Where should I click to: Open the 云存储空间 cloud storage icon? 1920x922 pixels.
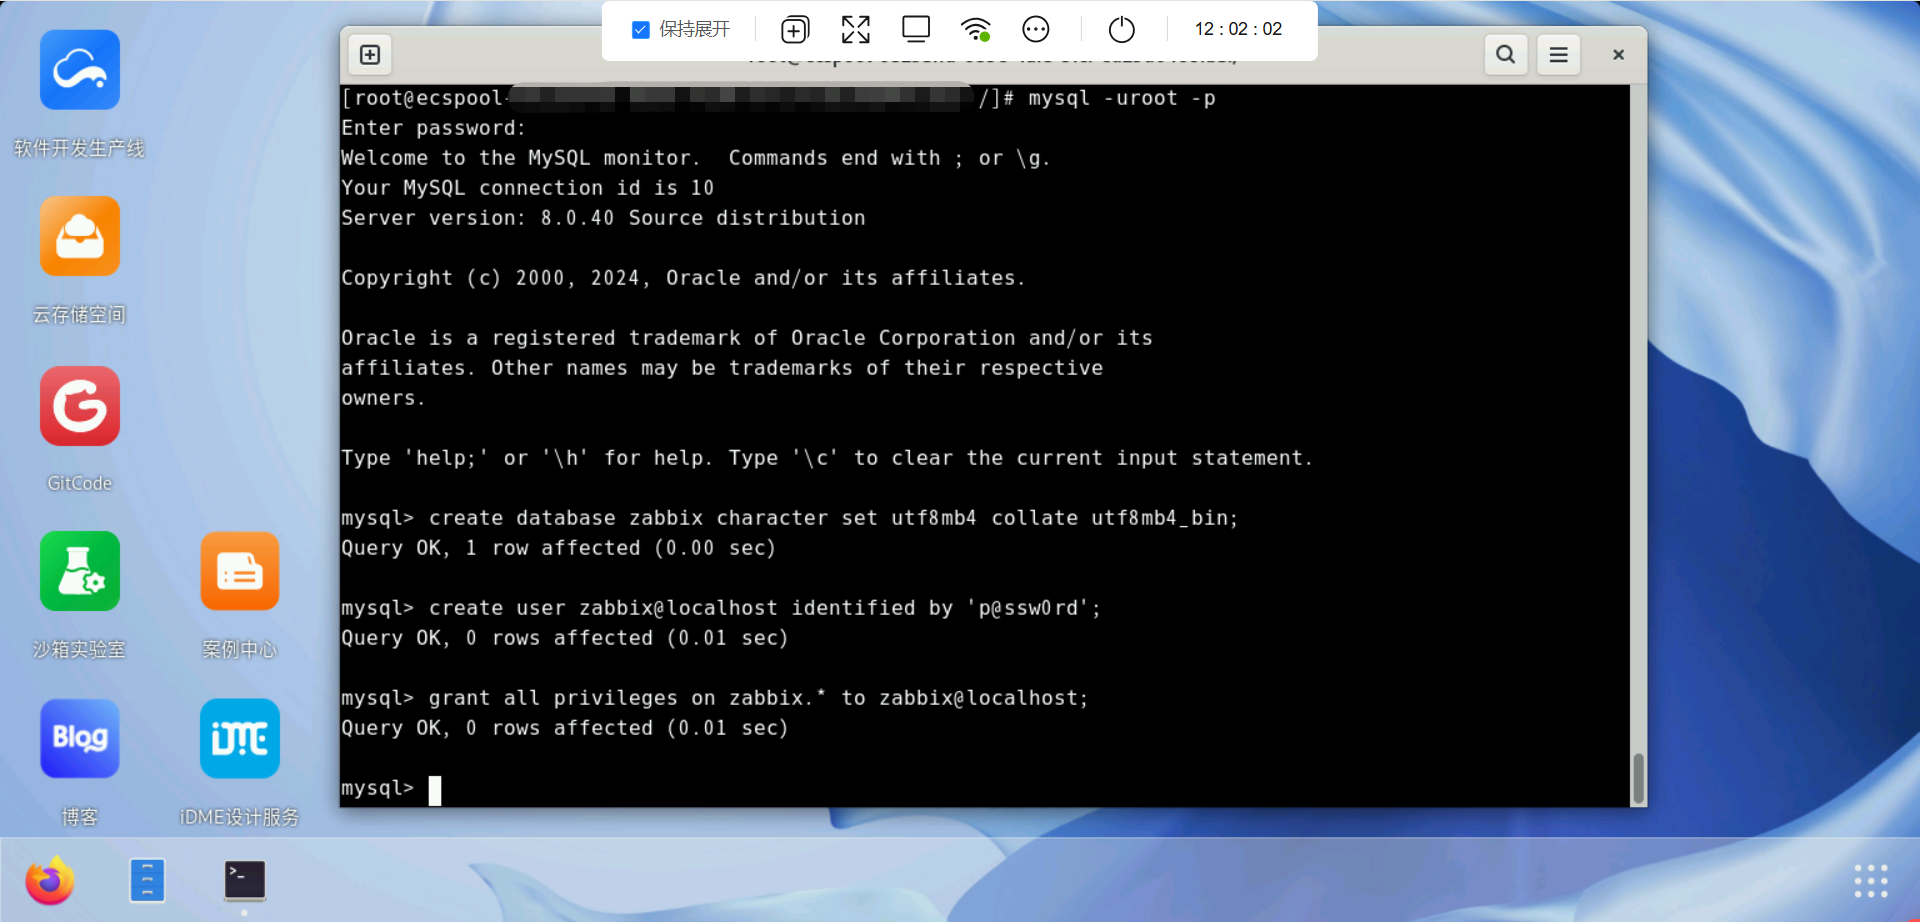coord(80,236)
